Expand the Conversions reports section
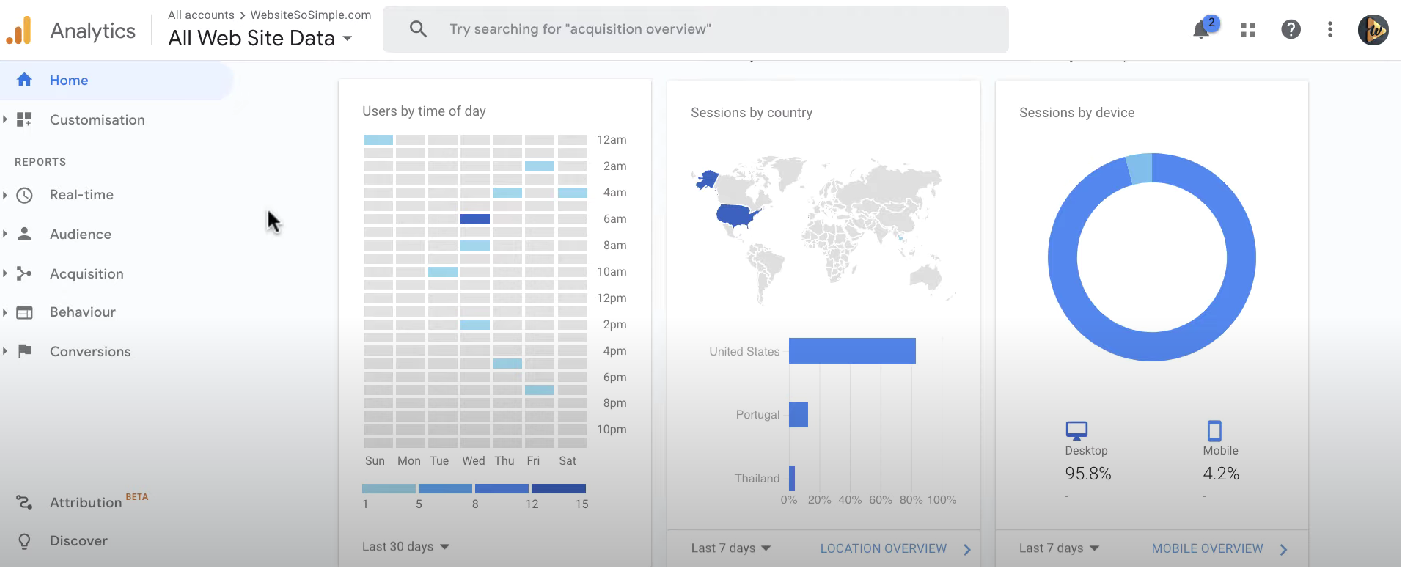1401x567 pixels. 90,352
